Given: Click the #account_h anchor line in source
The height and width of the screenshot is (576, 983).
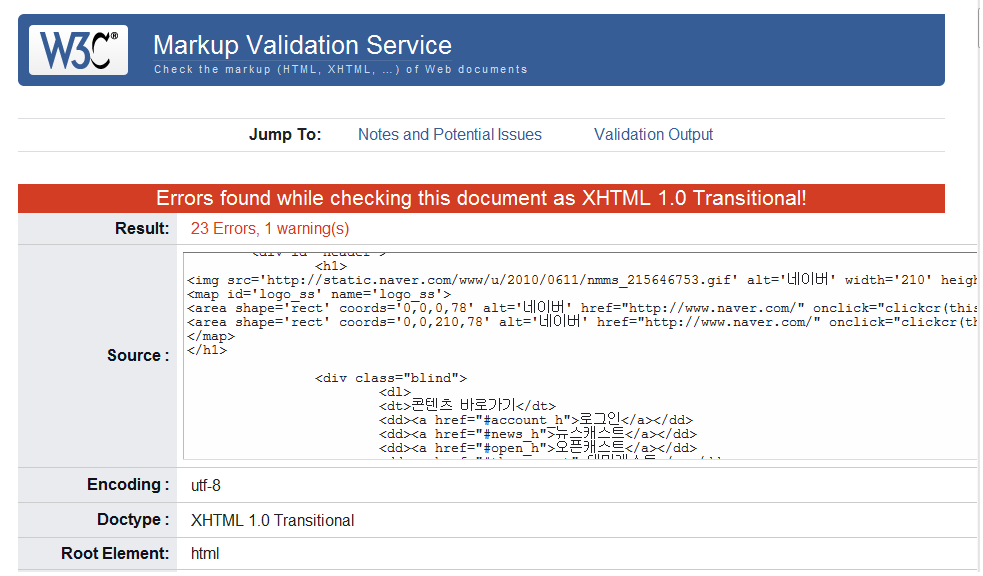Looking at the screenshot, I should click(x=535, y=420).
